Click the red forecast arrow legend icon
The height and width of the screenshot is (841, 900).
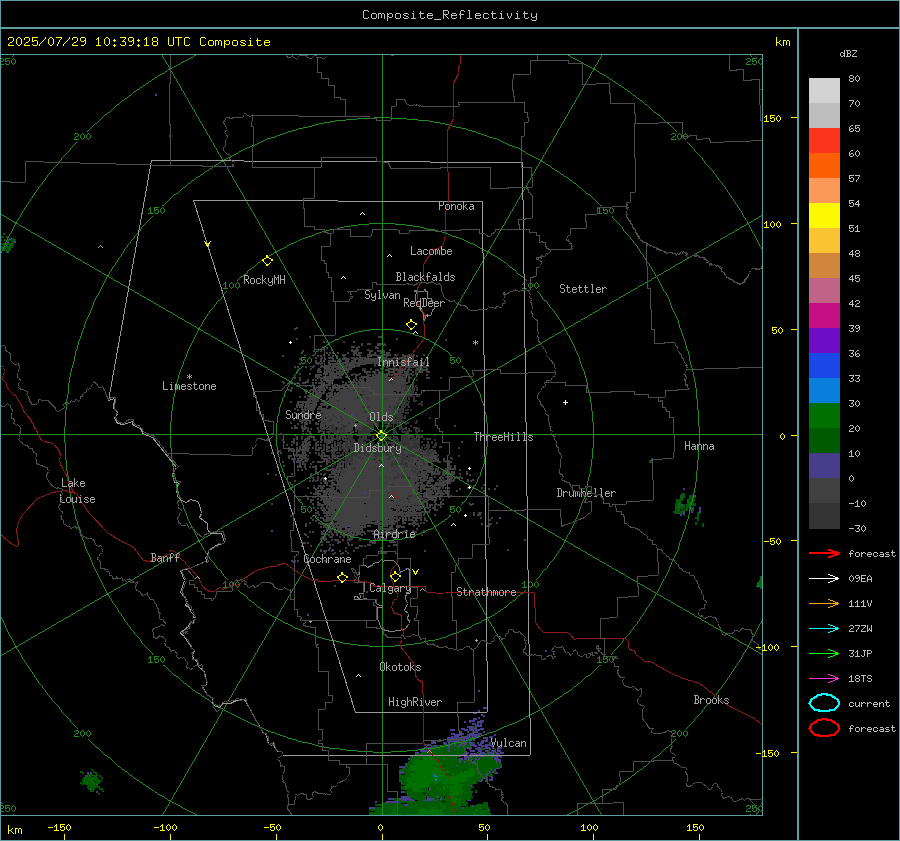click(824, 553)
